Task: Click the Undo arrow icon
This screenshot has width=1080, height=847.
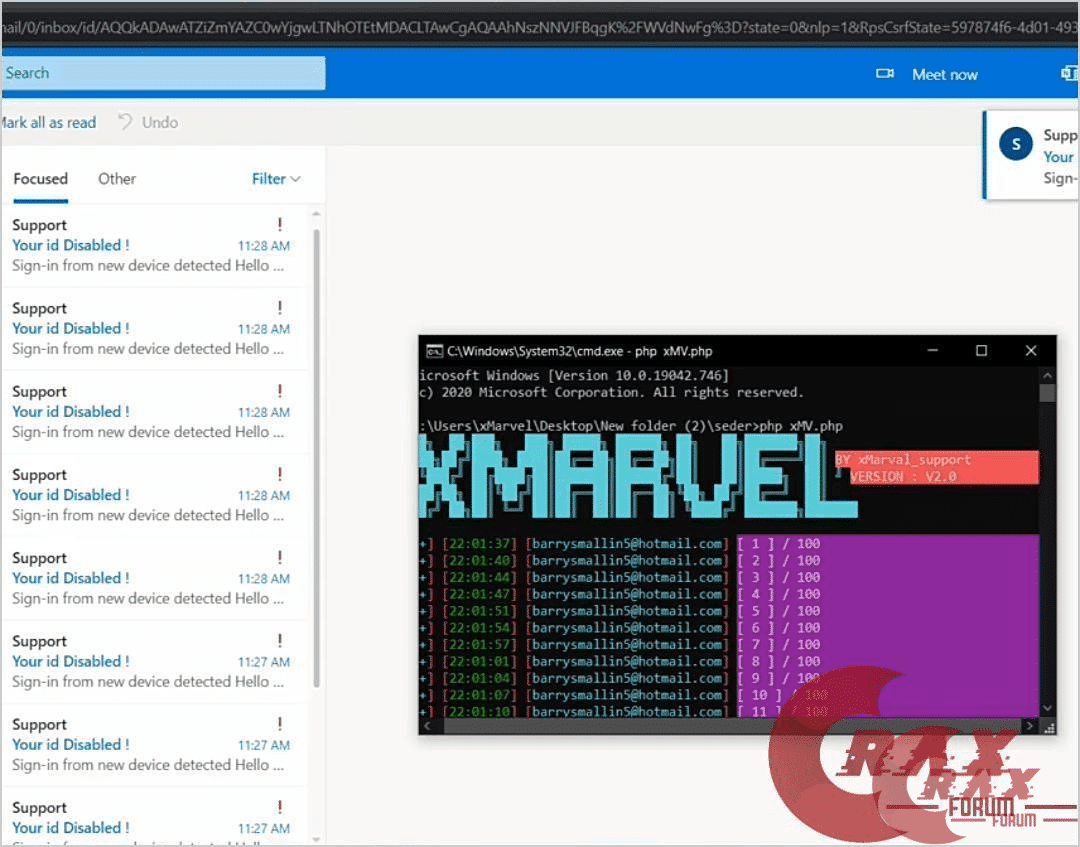Action: click(125, 122)
